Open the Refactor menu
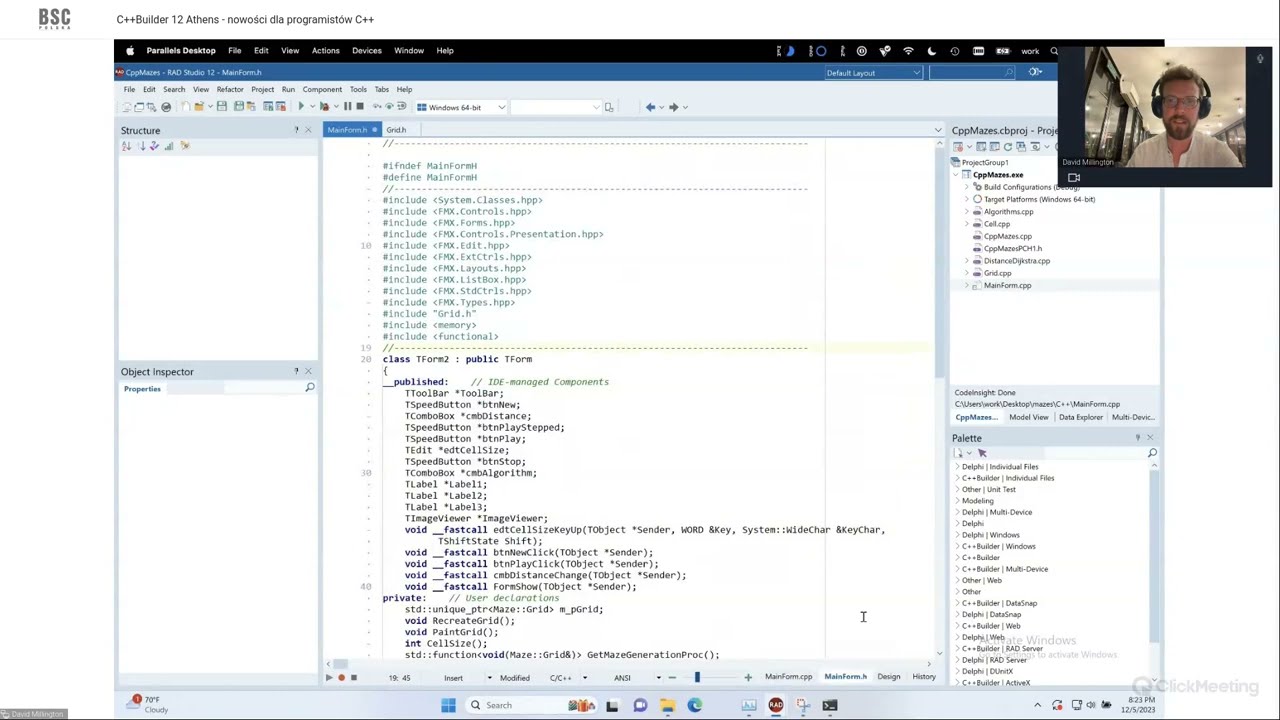 [x=230, y=89]
